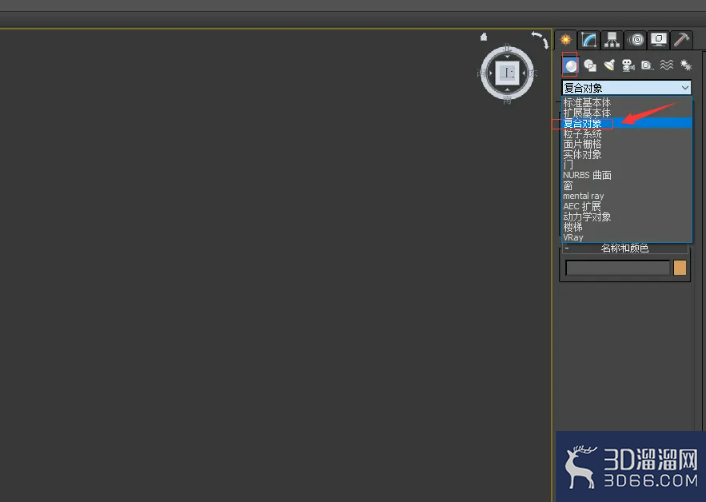Click the object name input field

pyautogui.click(x=618, y=267)
